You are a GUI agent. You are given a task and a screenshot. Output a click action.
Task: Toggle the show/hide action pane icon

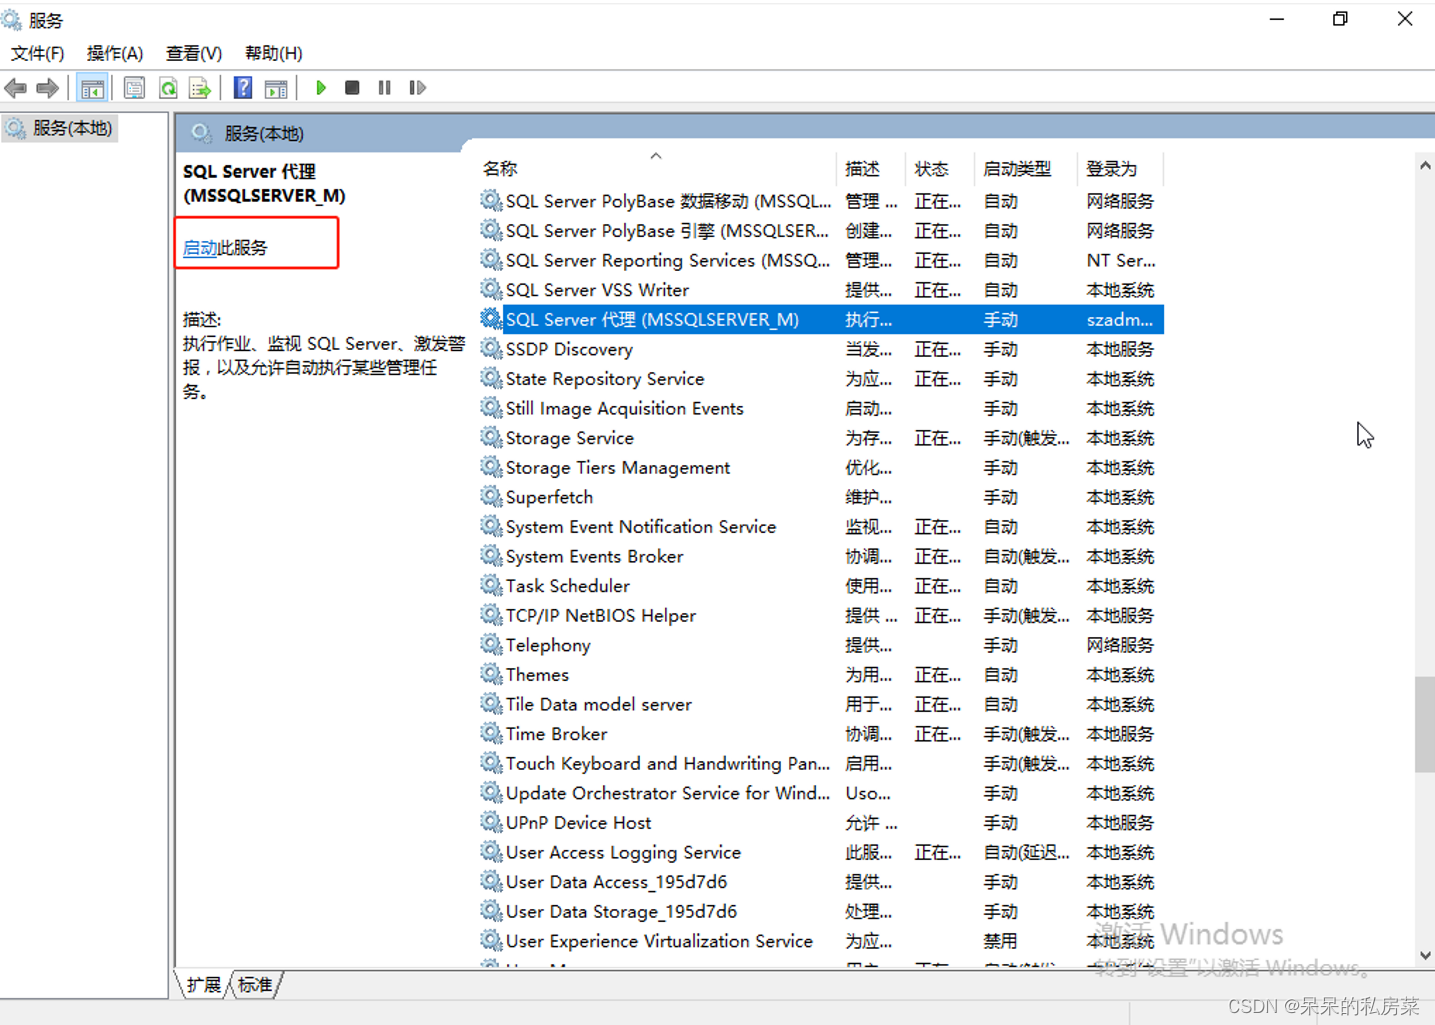pyautogui.click(x=276, y=88)
